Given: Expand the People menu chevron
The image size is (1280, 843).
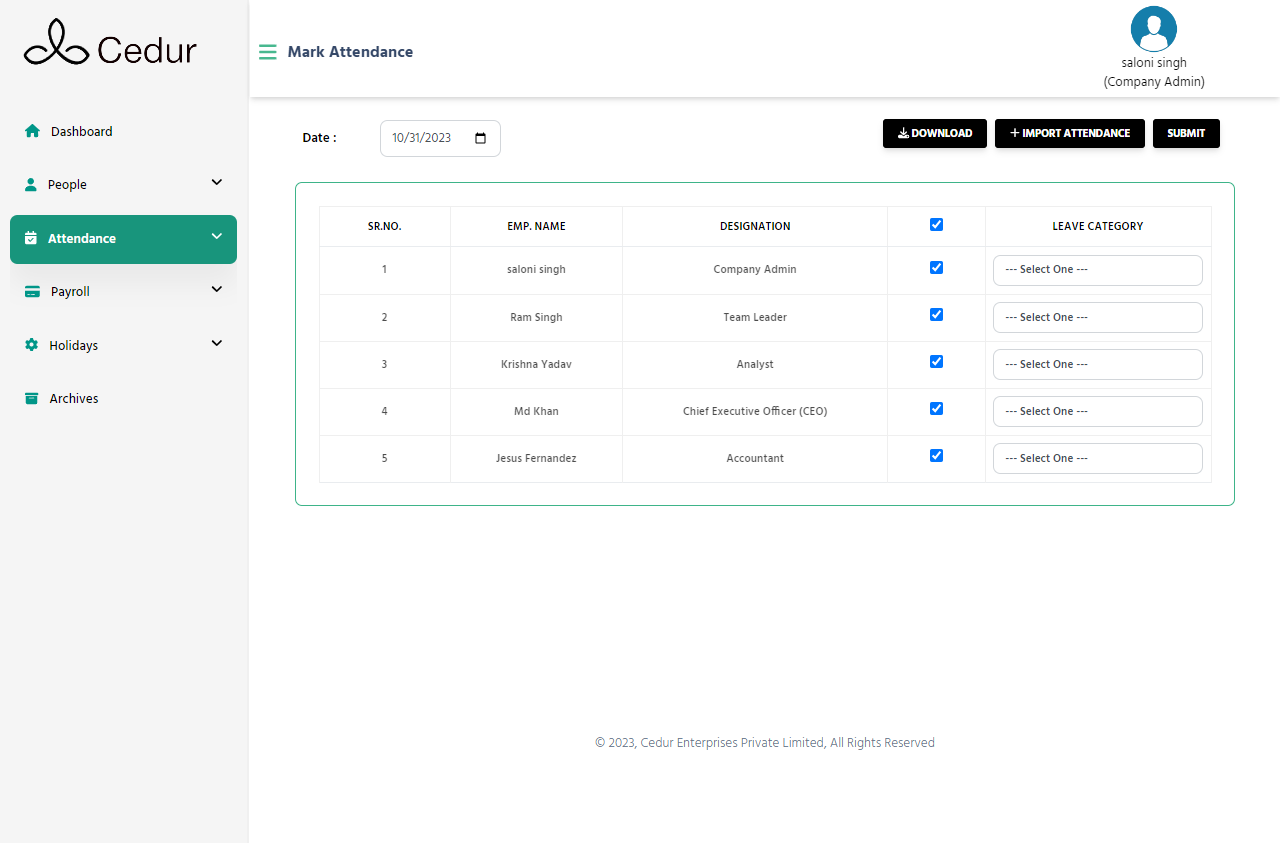Looking at the screenshot, I should [x=217, y=183].
